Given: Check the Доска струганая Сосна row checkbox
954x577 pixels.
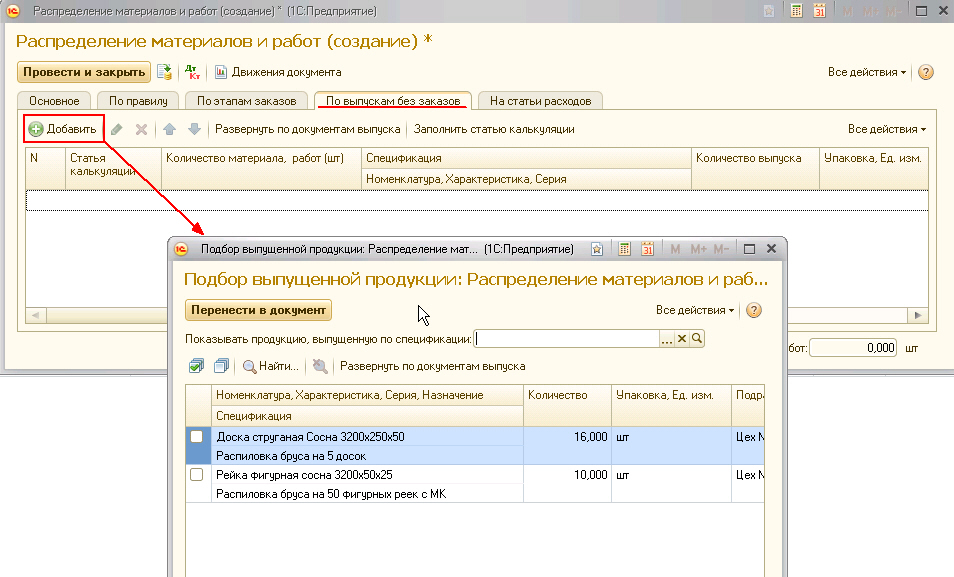Looking at the screenshot, I should pos(197,437).
